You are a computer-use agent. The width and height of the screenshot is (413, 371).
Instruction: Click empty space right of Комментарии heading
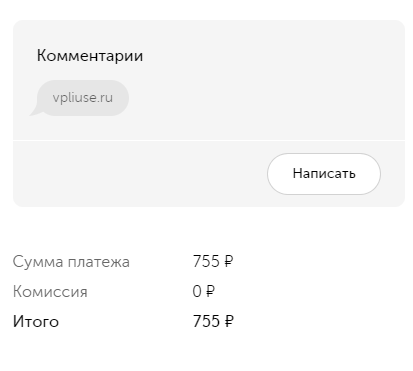(273, 56)
